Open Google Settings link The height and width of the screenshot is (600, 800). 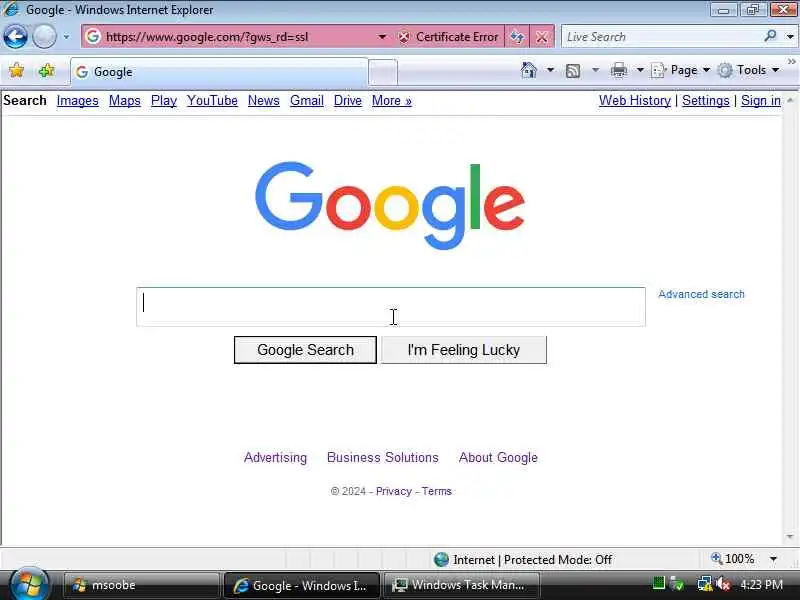(x=706, y=101)
